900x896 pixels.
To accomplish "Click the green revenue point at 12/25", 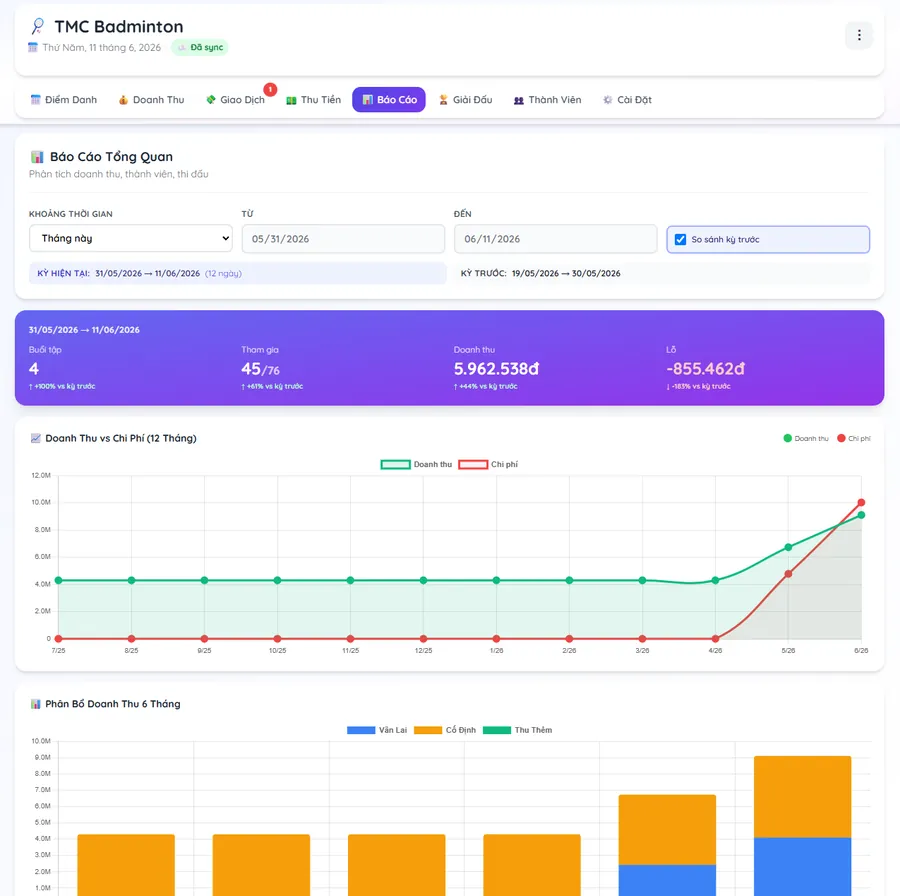I will point(423,581).
